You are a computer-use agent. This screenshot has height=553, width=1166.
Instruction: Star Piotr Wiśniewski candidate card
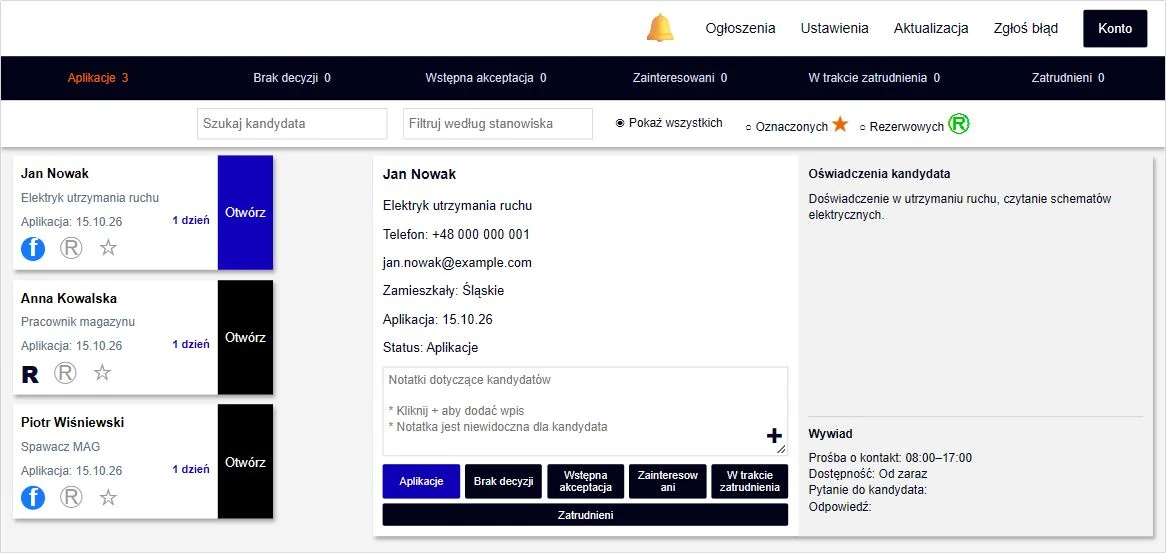pyautogui.click(x=109, y=497)
